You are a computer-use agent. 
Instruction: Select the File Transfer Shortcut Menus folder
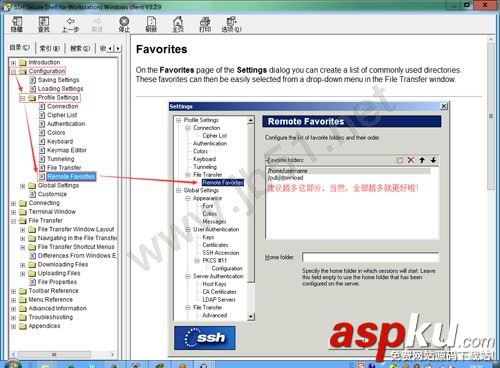point(76,247)
